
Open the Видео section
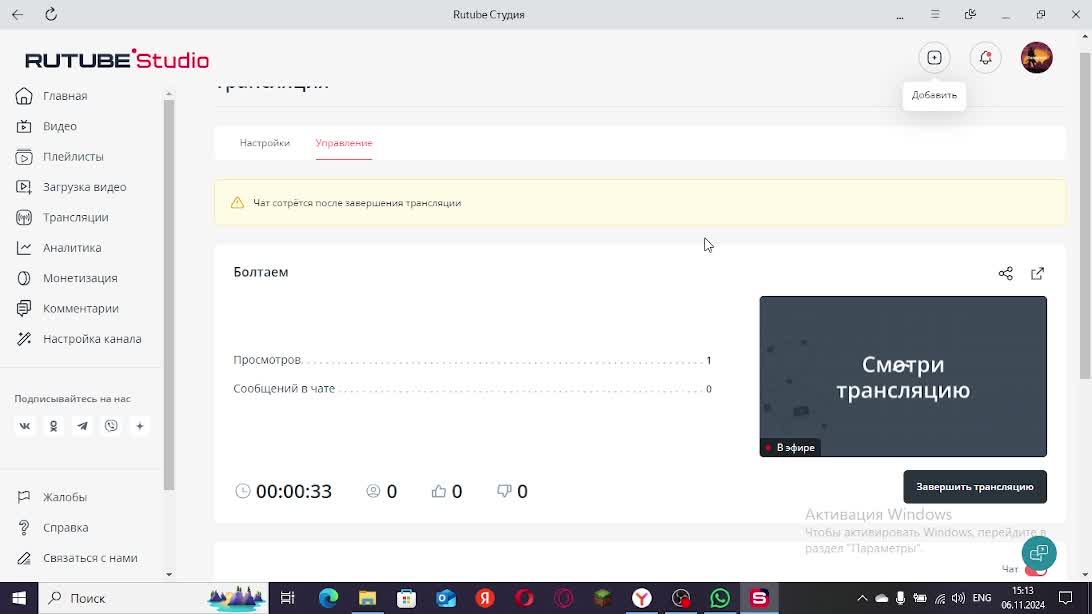click(x=60, y=126)
